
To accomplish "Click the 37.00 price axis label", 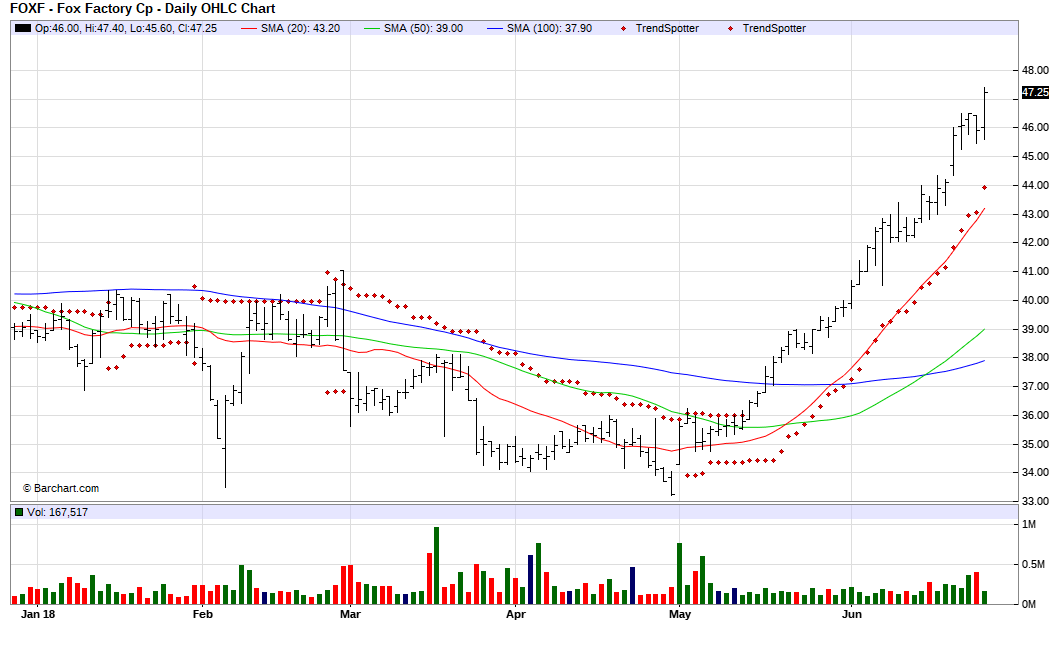I will (1036, 387).
